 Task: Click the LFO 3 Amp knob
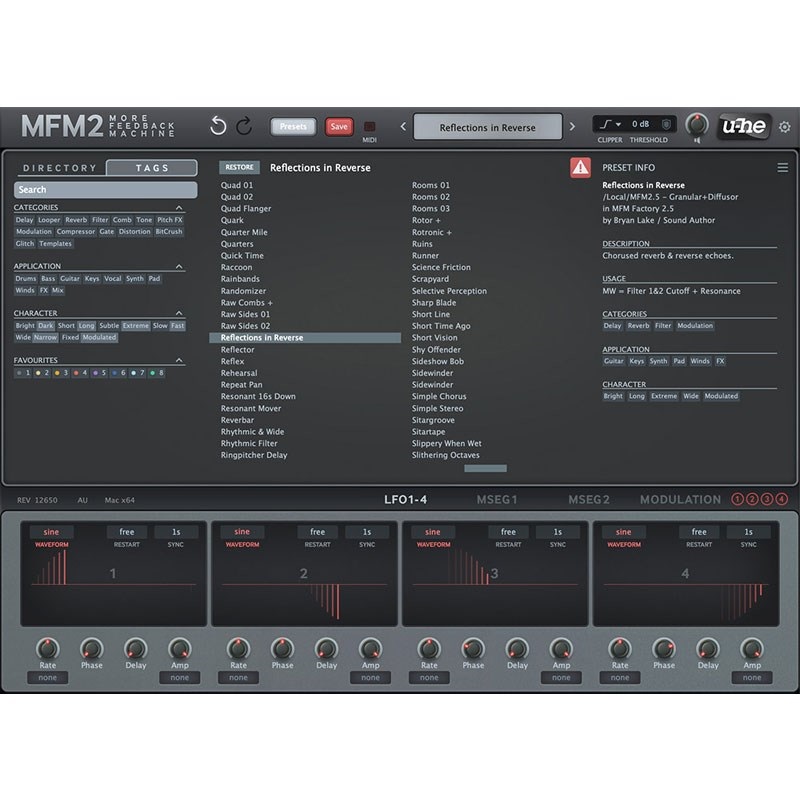[x=561, y=648]
